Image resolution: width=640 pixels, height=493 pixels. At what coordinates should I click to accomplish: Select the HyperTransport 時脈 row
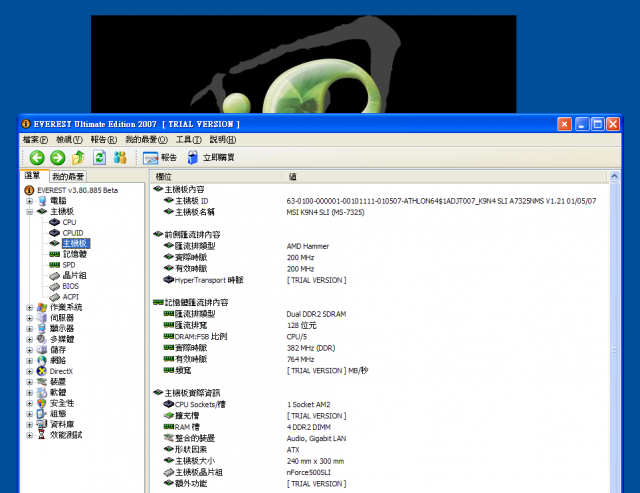[x=380, y=280]
